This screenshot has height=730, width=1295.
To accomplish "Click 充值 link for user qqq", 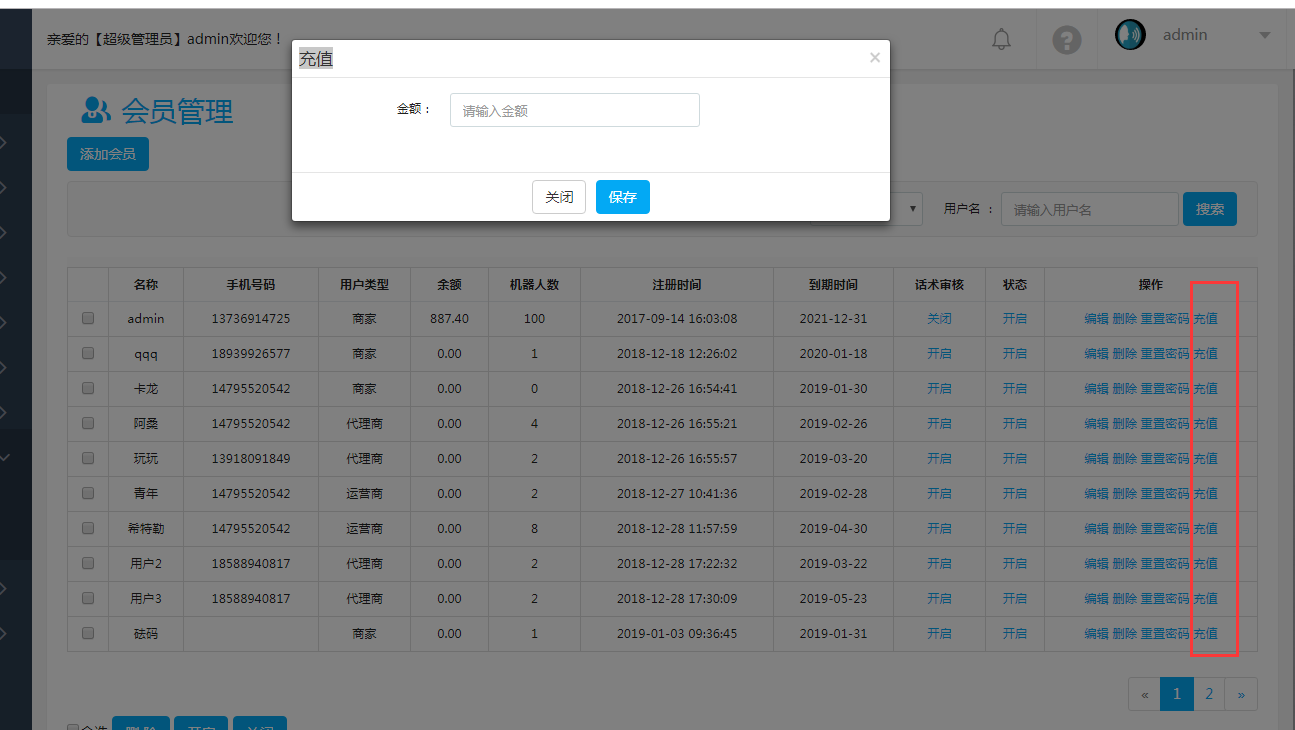I will [x=1205, y=353].
